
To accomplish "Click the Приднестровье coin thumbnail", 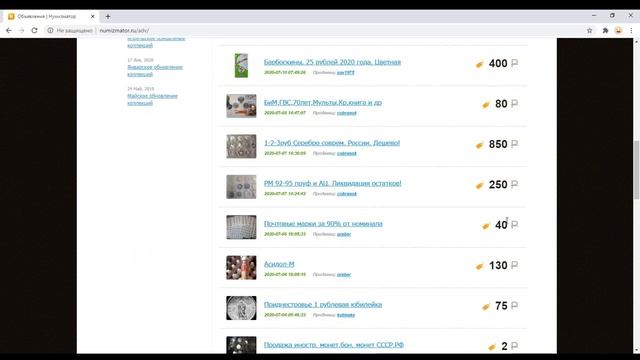I will (241, 308).
